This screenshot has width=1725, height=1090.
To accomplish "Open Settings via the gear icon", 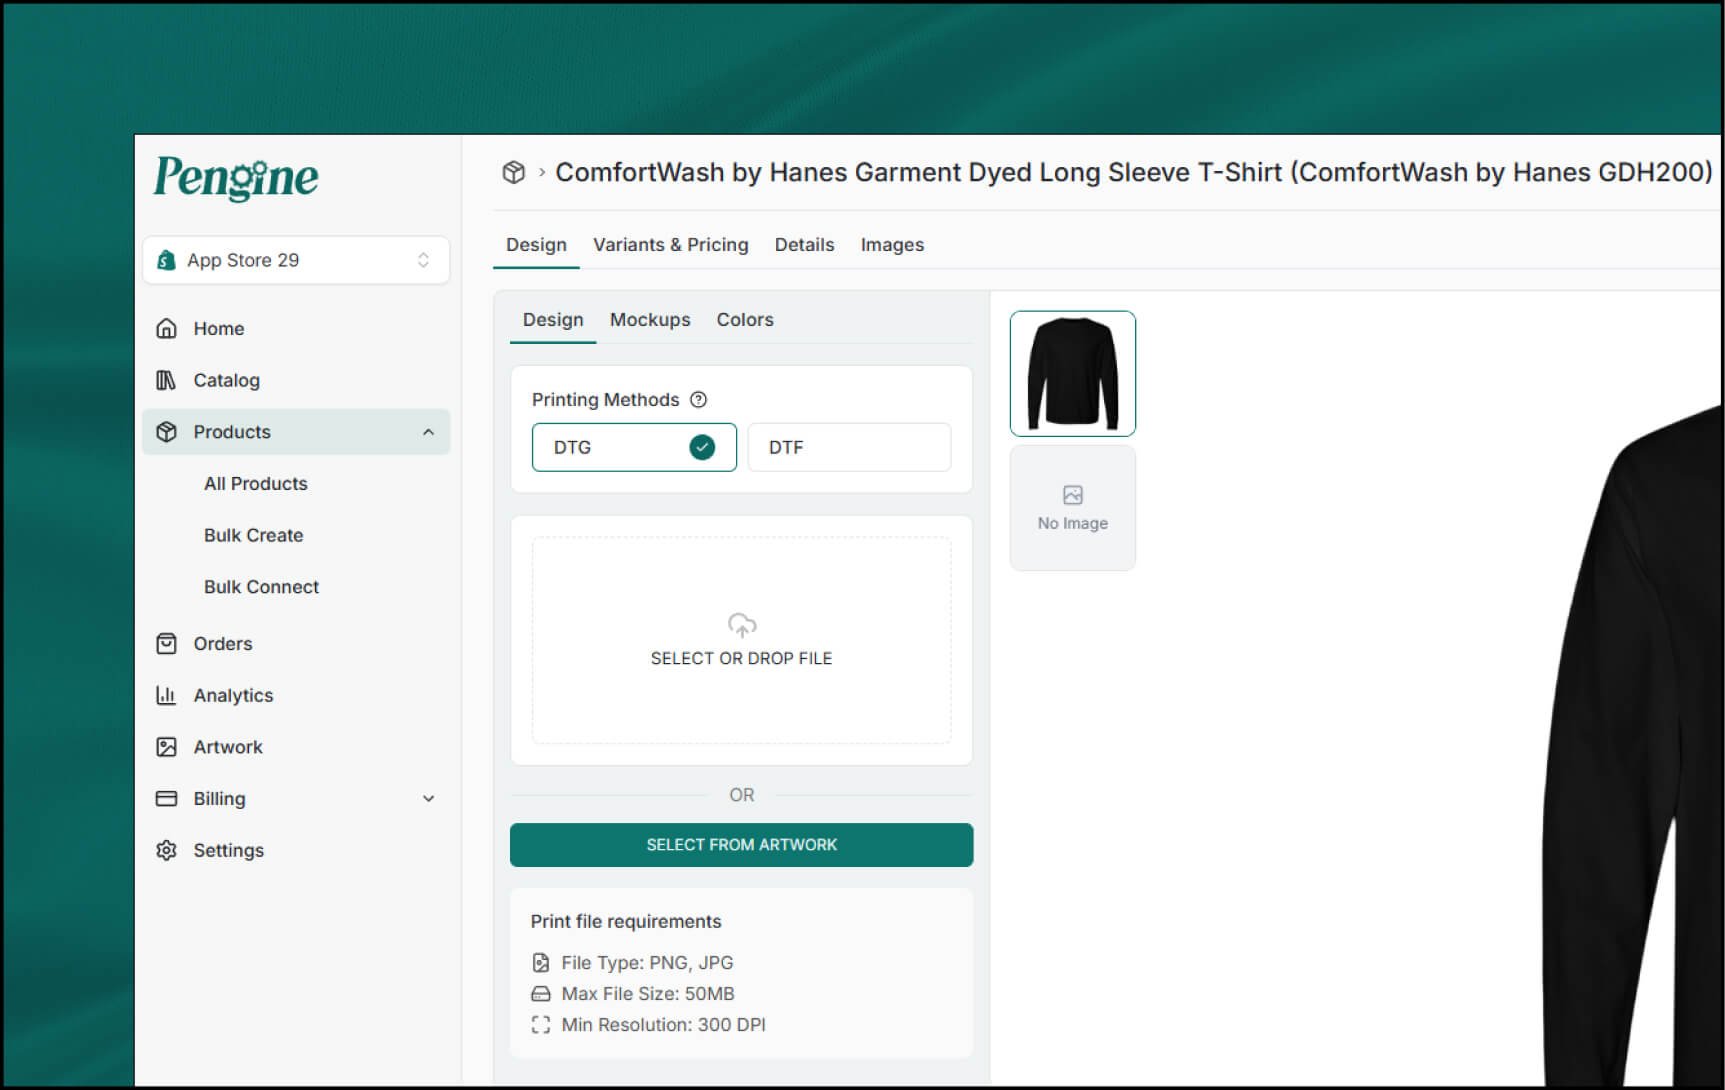I will coord(167,849).
